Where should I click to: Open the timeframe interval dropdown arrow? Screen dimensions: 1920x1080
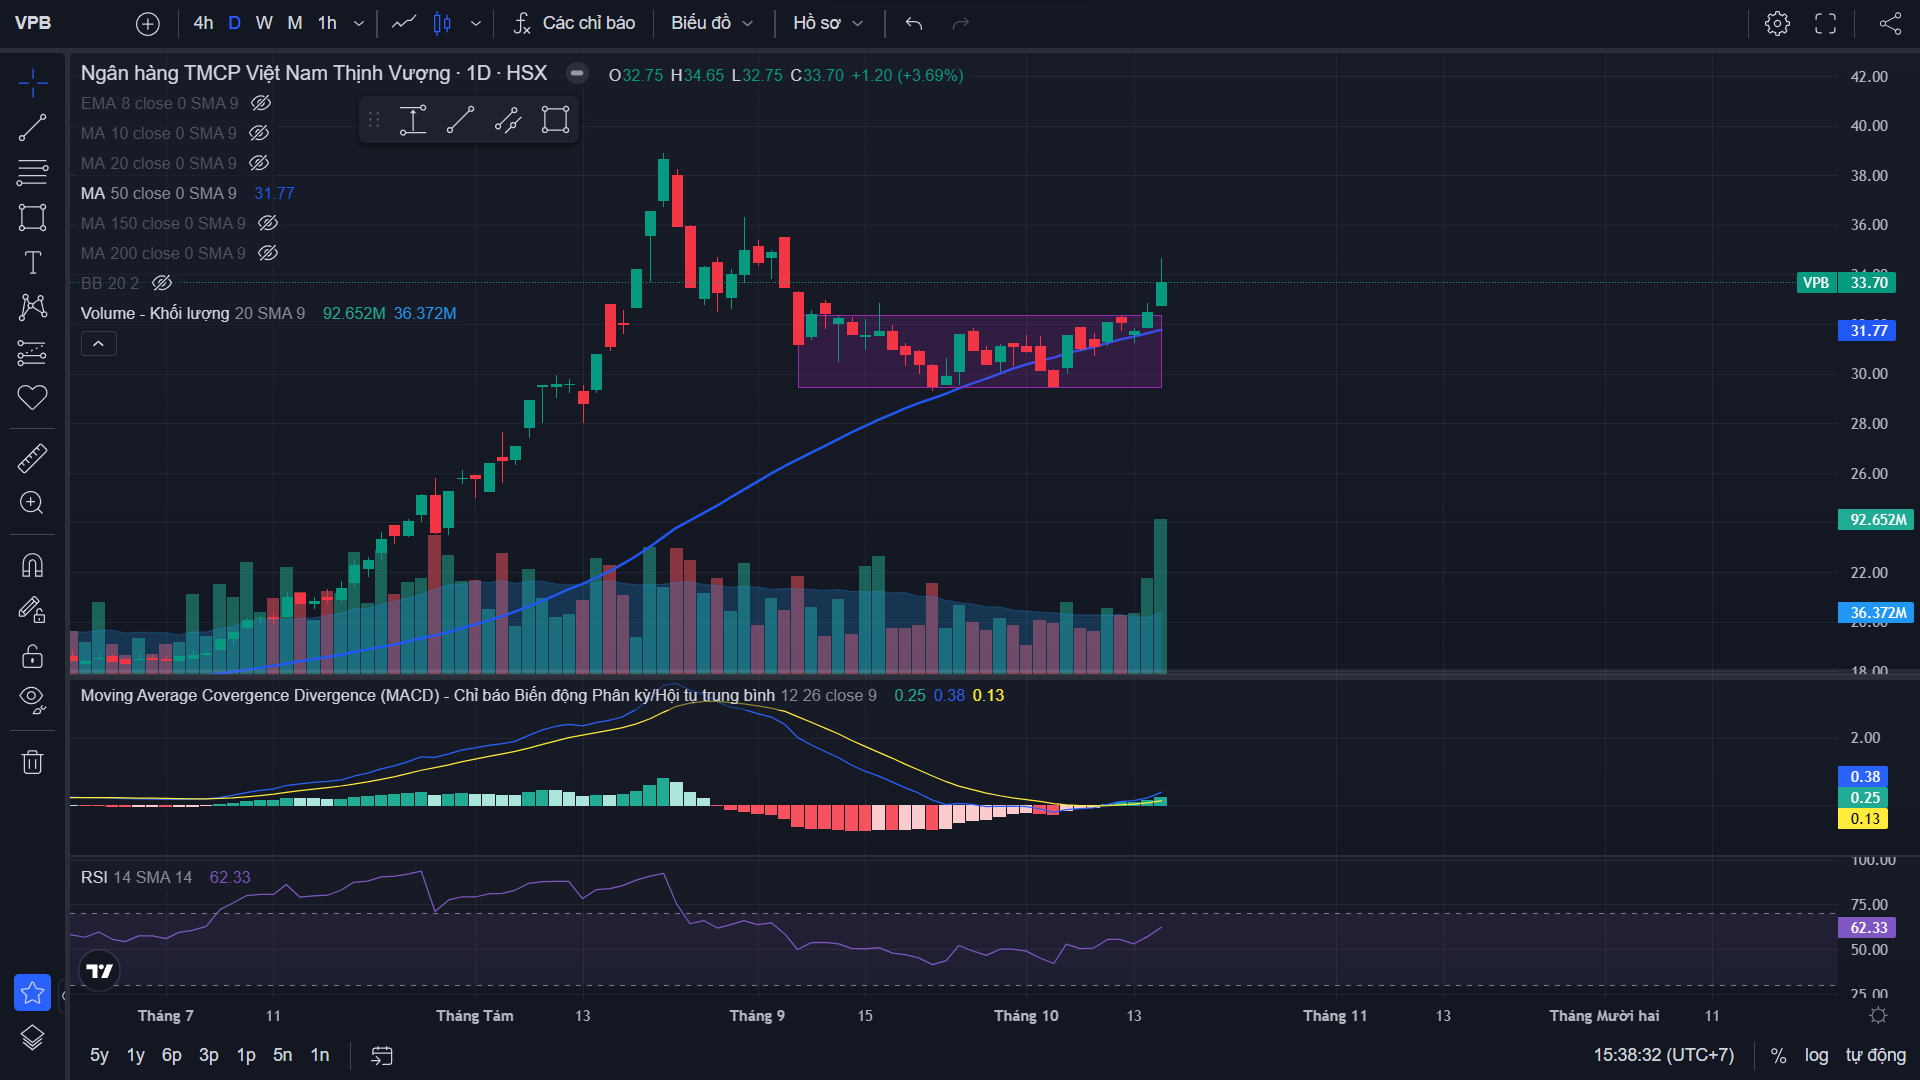pyautogui.click(x=359, y=23)
